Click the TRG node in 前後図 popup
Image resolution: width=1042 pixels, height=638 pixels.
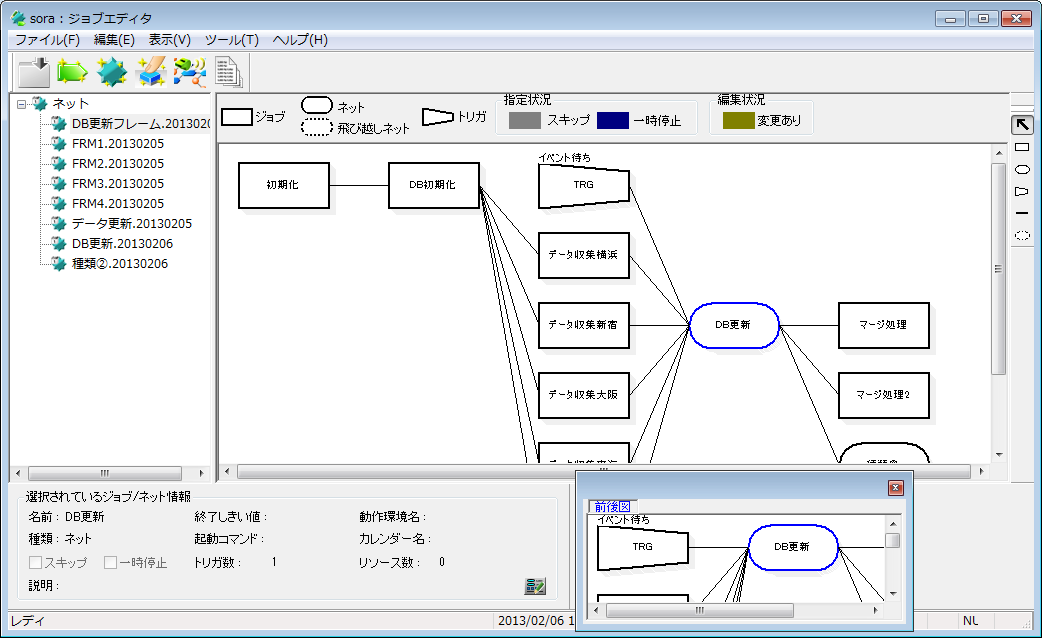point(643,548)
